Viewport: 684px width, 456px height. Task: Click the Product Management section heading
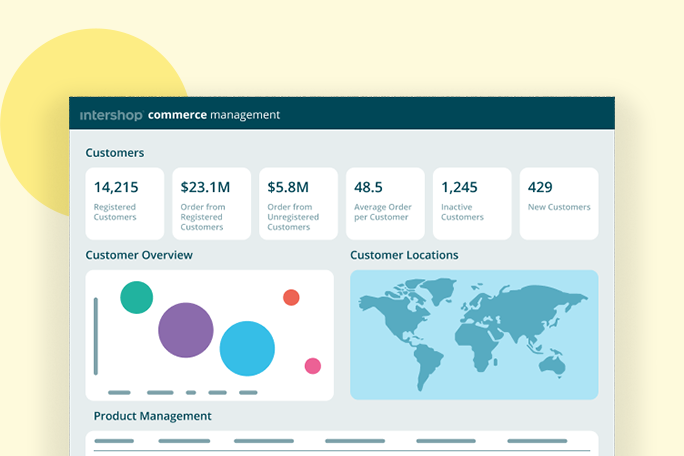click(x=152, y=416)
